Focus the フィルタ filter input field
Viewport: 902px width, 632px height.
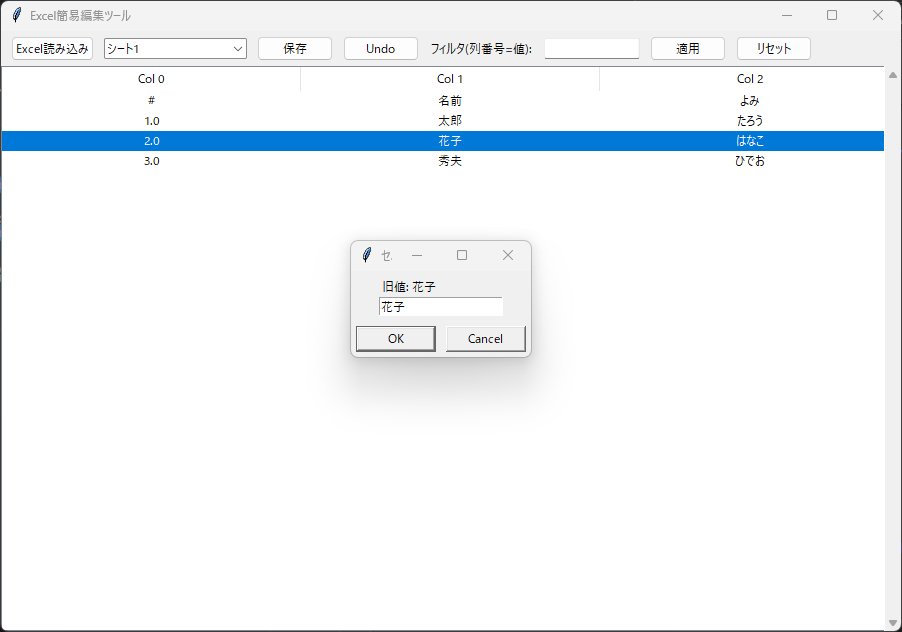pyautogui.click(x=592, y=48)
